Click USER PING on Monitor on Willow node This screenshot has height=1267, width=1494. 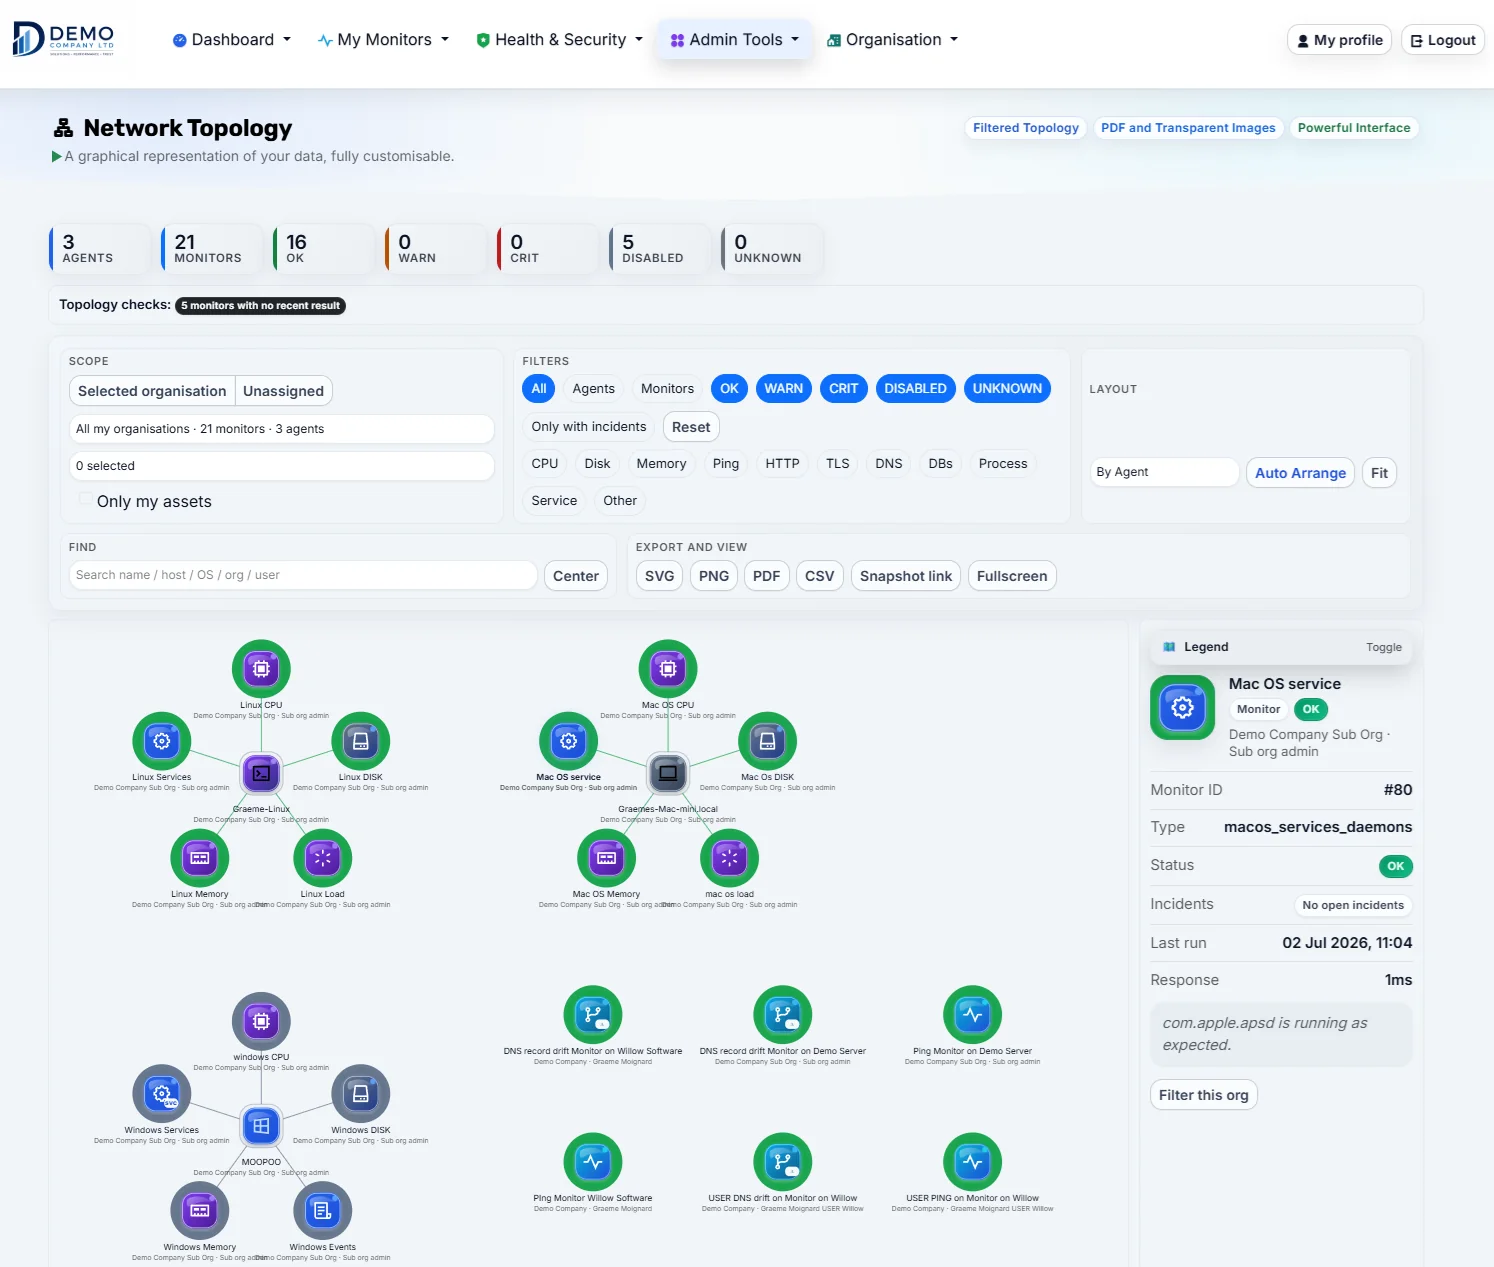972,1162
